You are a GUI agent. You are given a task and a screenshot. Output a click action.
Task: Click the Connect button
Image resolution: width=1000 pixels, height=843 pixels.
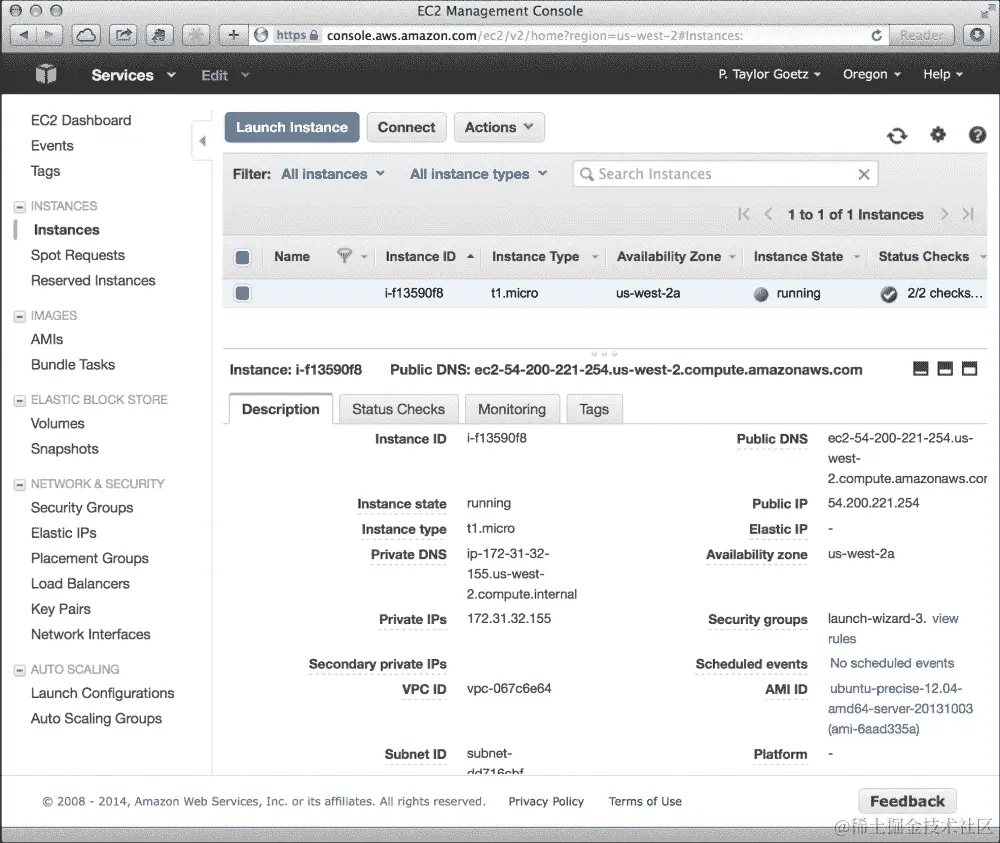pyautogui.click(x=406, y=128)
